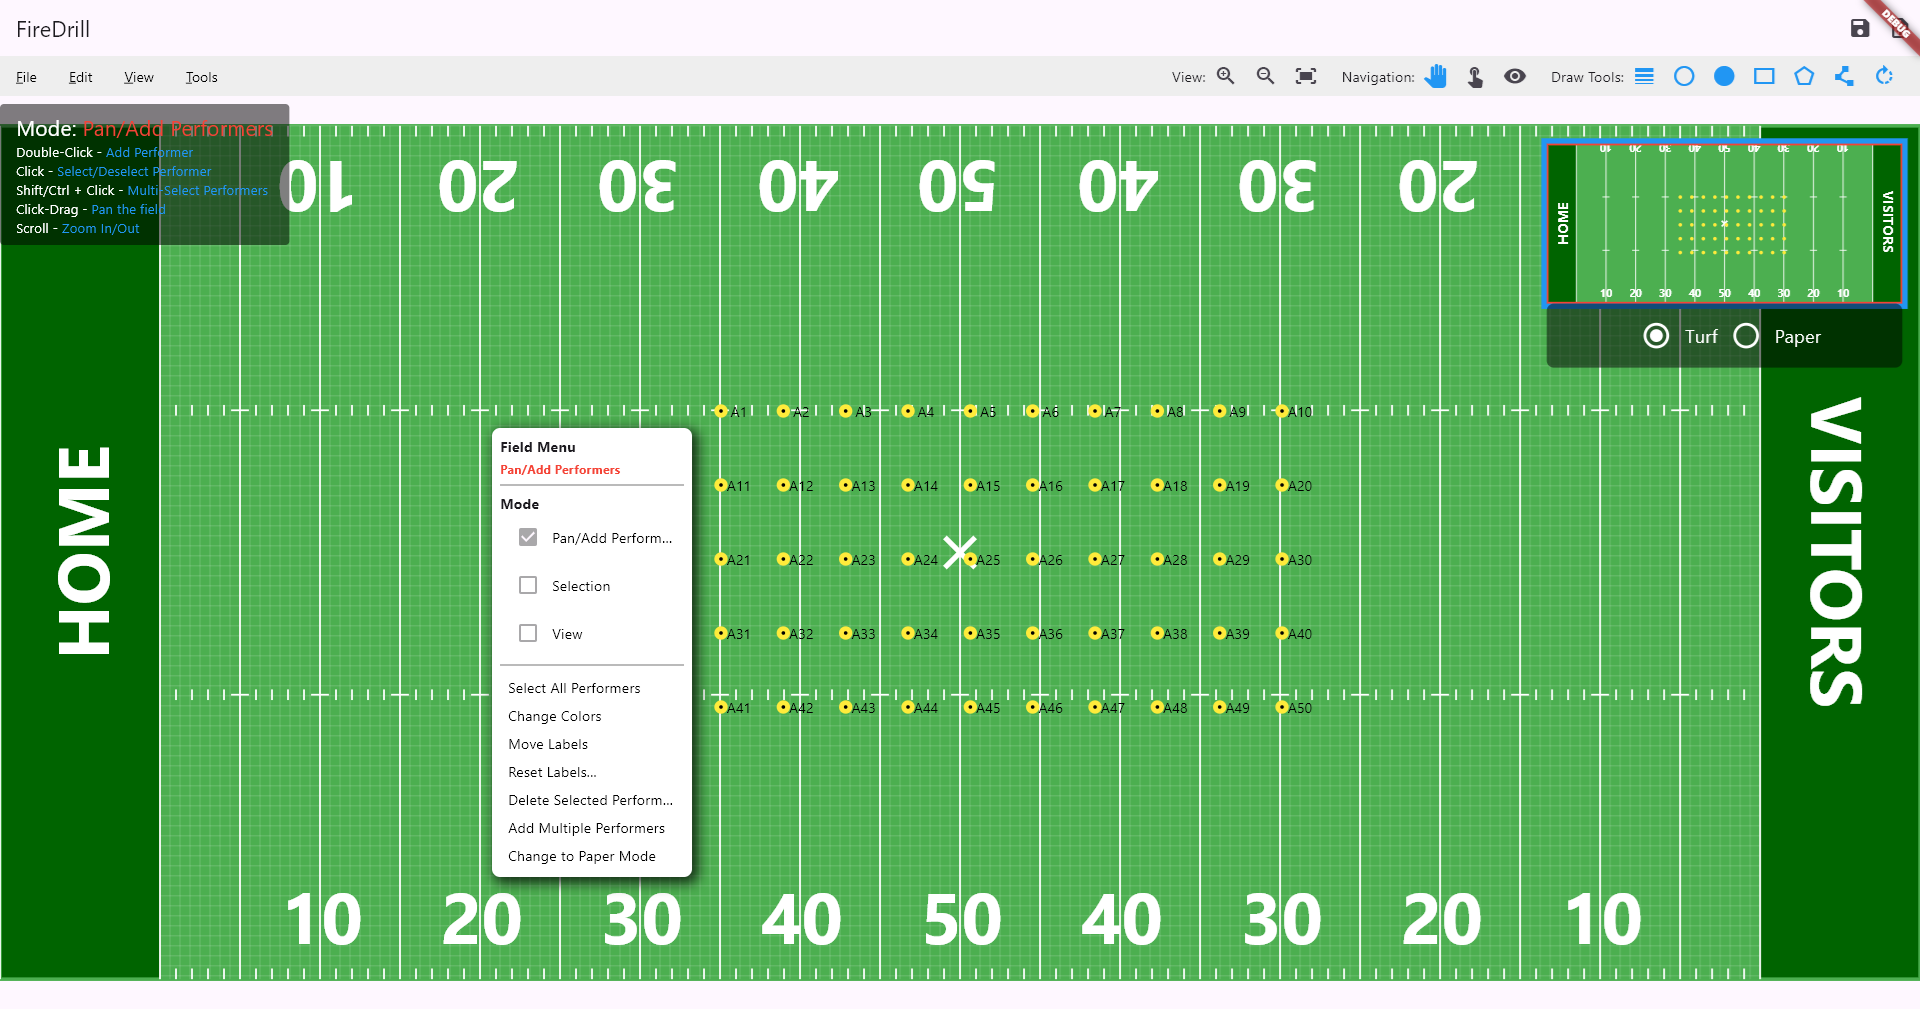Enable the View mode checkbox
This screenshot has height=1009, width=1920.
pos(528,633)
